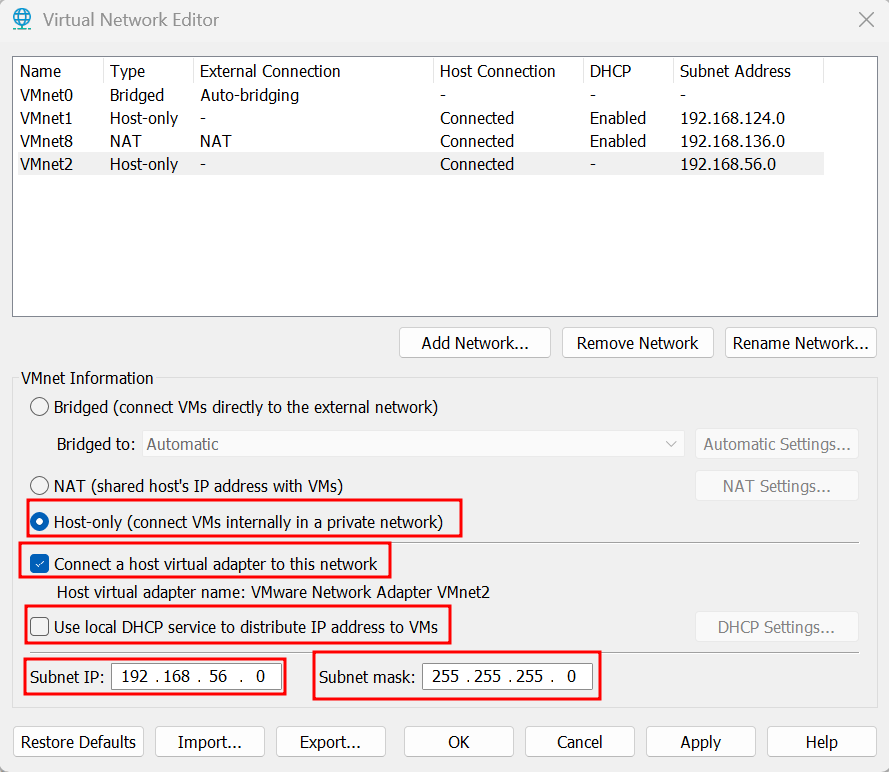Screen dimensions: 889x772
Task: Enable local DHCP service checkbox
Action: pos(39,627)
